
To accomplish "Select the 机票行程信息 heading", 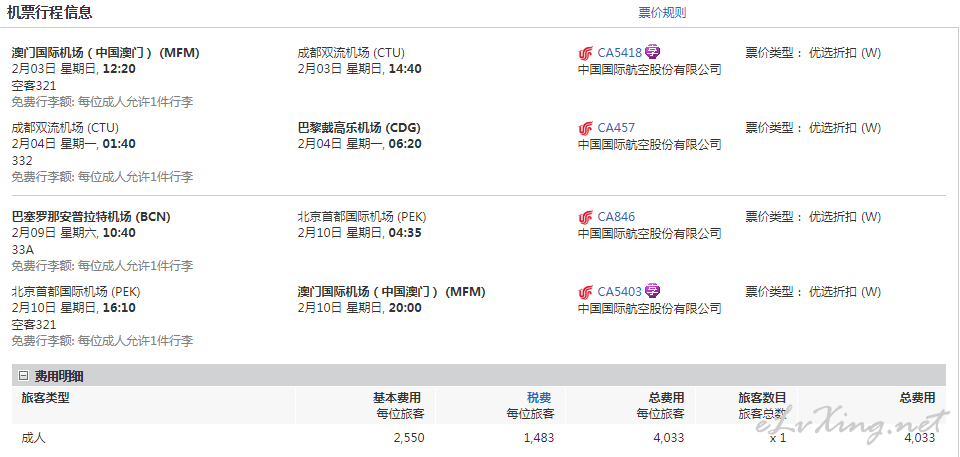I will pos(50,12).
